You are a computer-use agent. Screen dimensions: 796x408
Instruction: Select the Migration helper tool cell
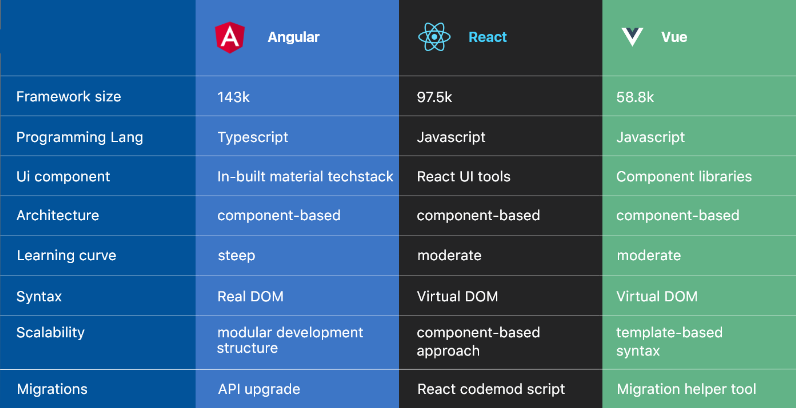point(686,389)
